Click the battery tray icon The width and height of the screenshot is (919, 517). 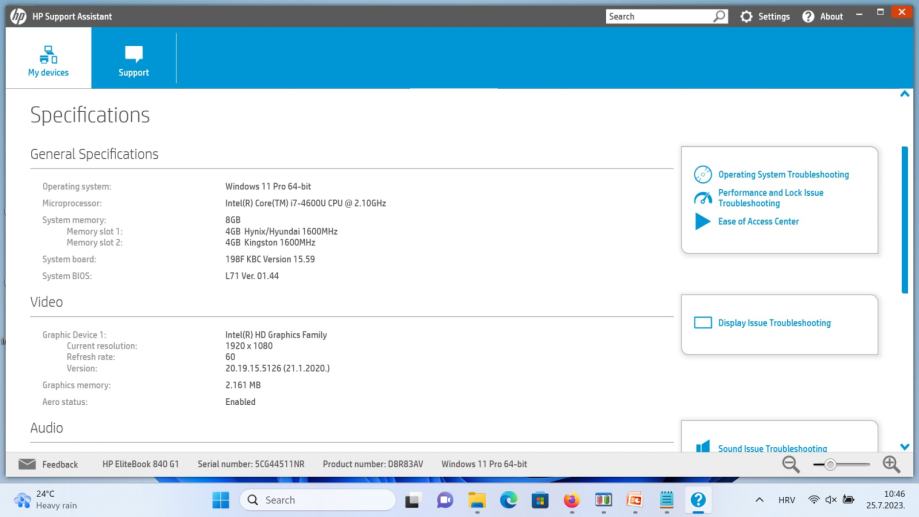[x=848, y=500]
